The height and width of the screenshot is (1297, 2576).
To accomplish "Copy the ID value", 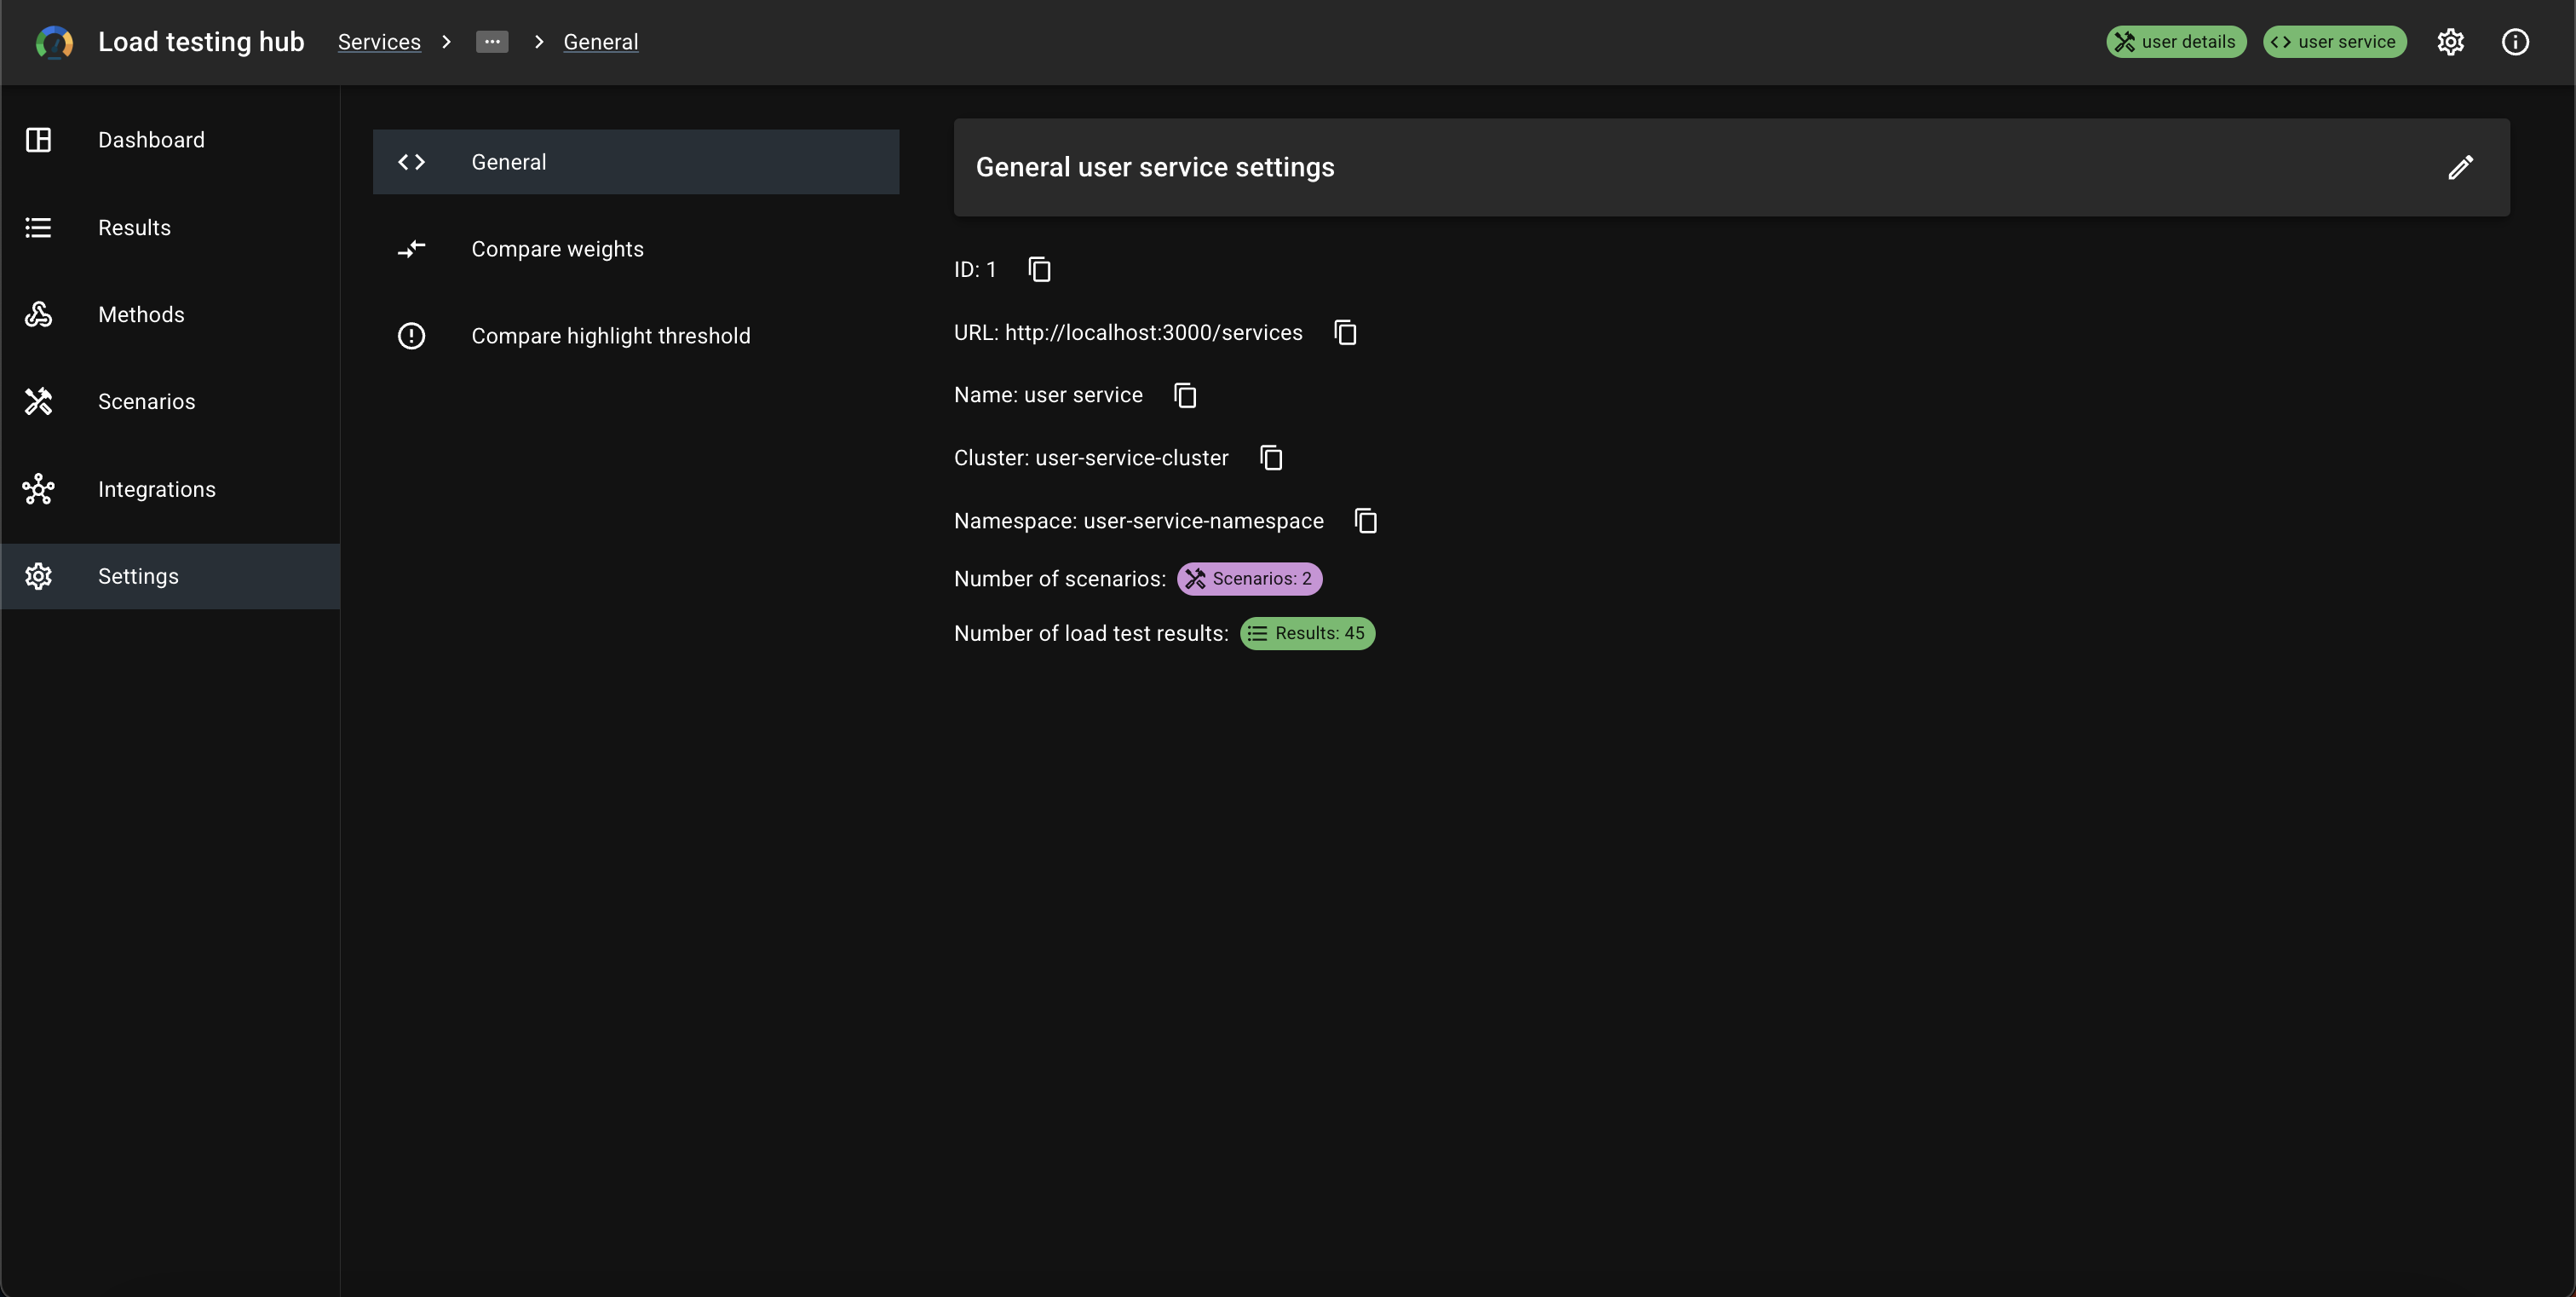I will 1039,270.
